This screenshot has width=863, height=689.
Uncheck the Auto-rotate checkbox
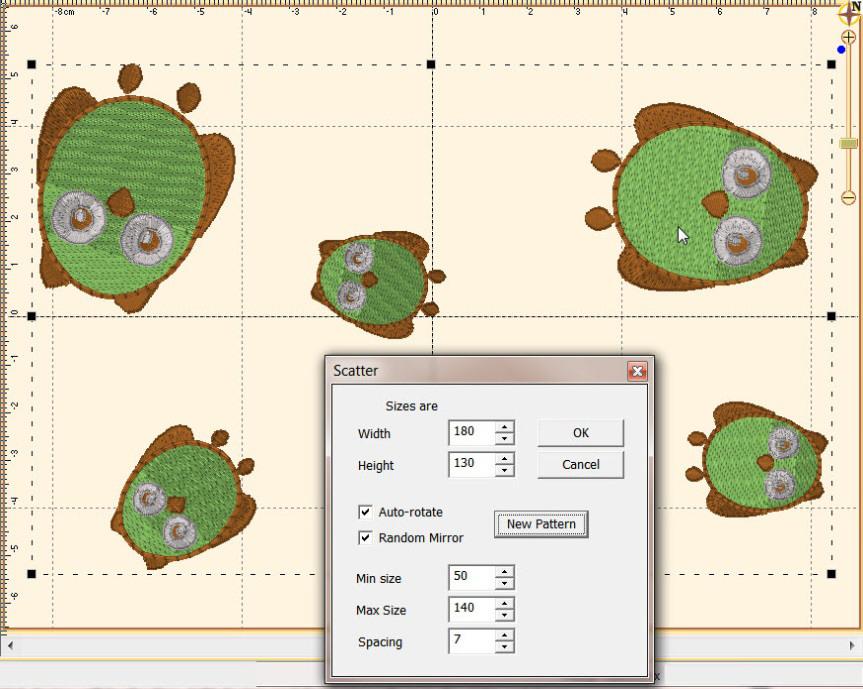[x=365, y=512]
